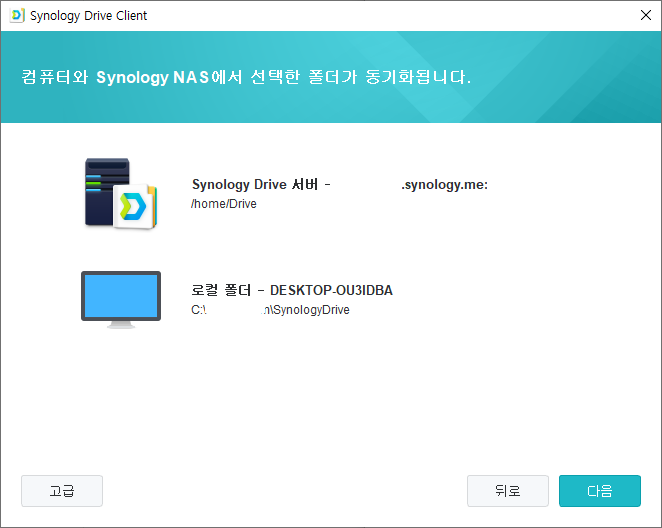662x528 pixels.
Task: Click the DESKTOP-OU3IDBA local folder label
Action: (292, 290)
